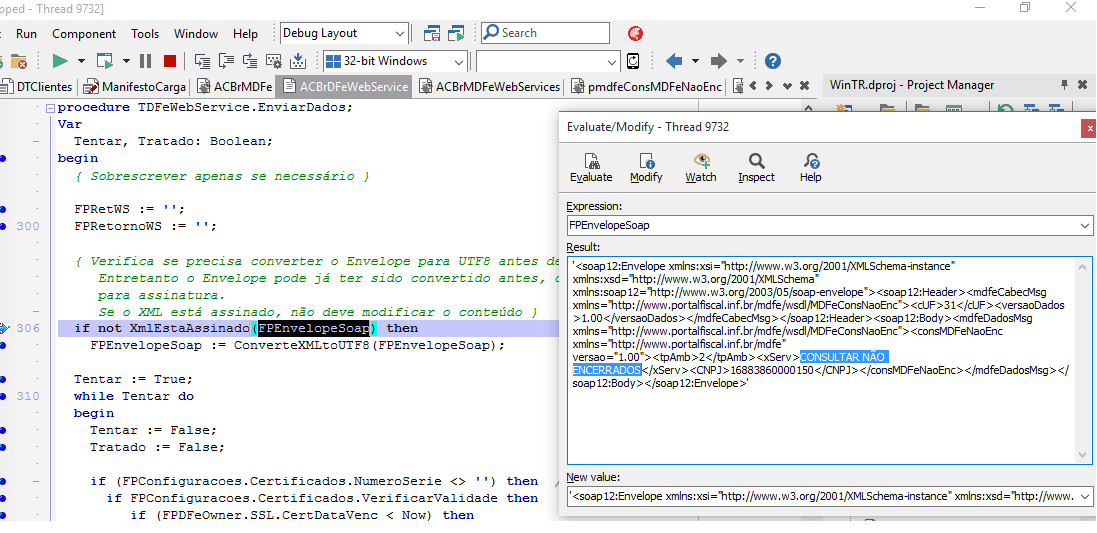Viewport: 1097px width, 533px height.
Task: Pause the running program
Action: [x=146, y=61]
